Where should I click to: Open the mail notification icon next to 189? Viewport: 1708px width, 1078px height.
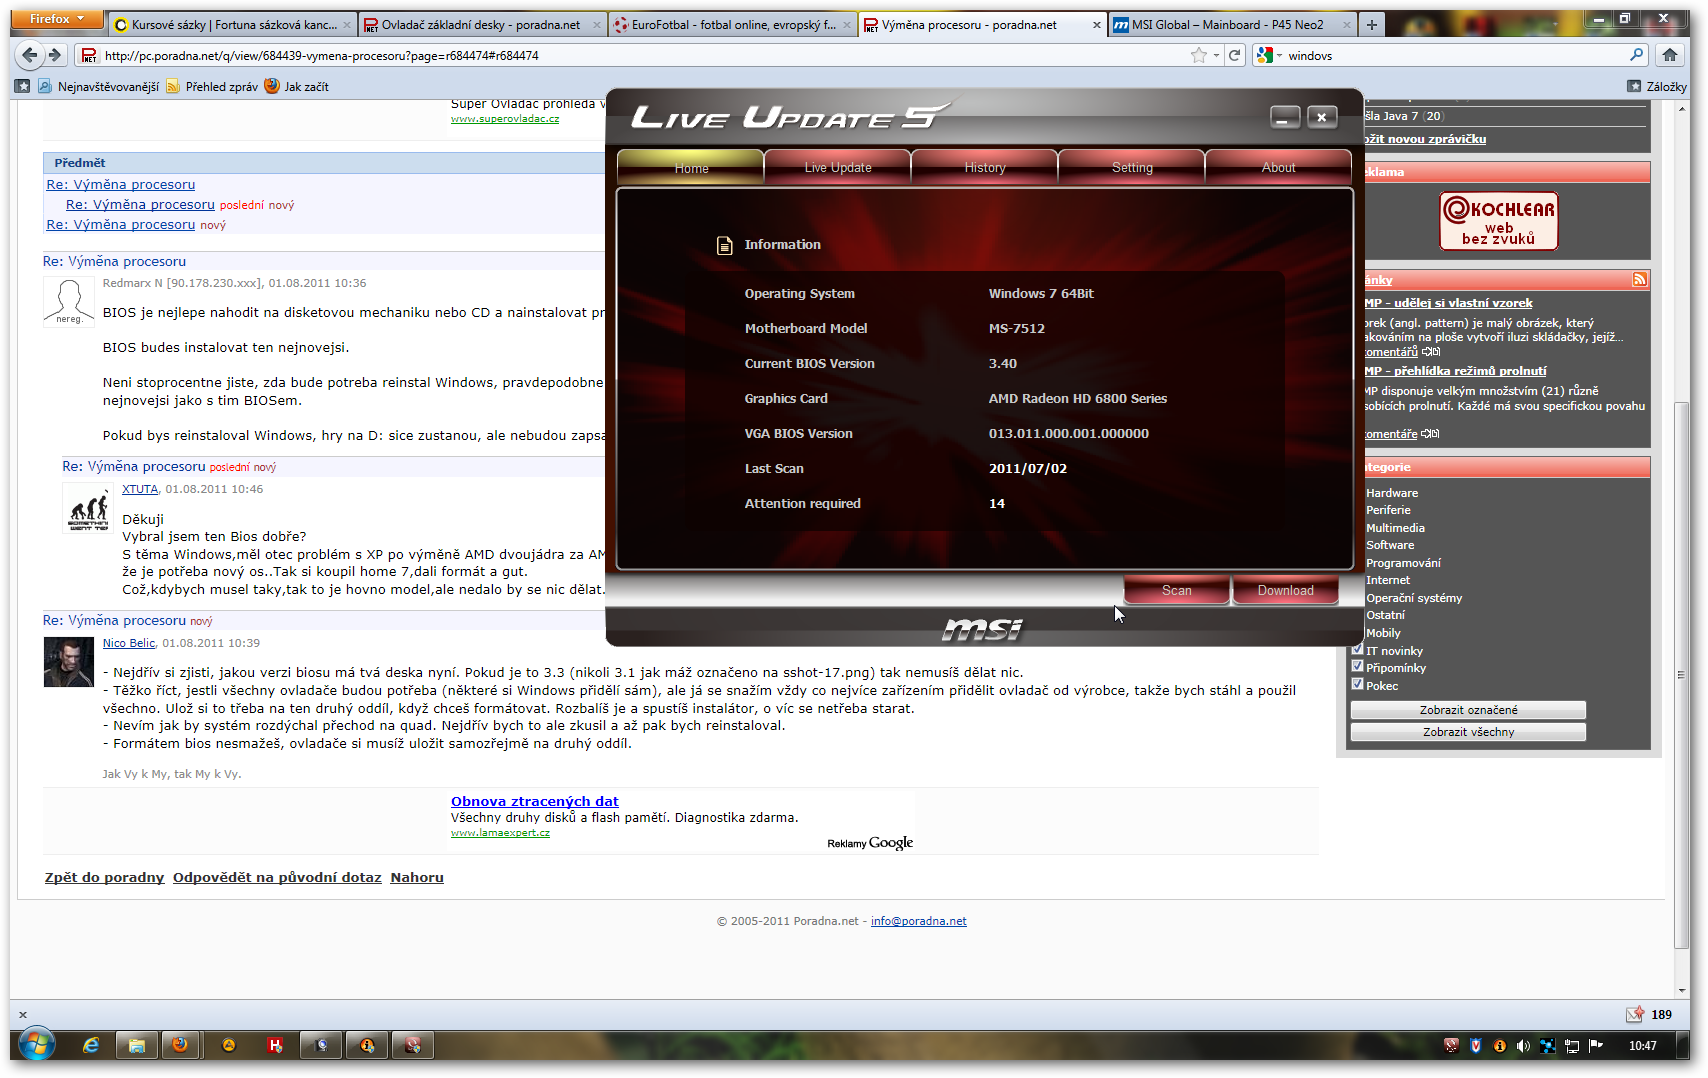(1635, 1014)
